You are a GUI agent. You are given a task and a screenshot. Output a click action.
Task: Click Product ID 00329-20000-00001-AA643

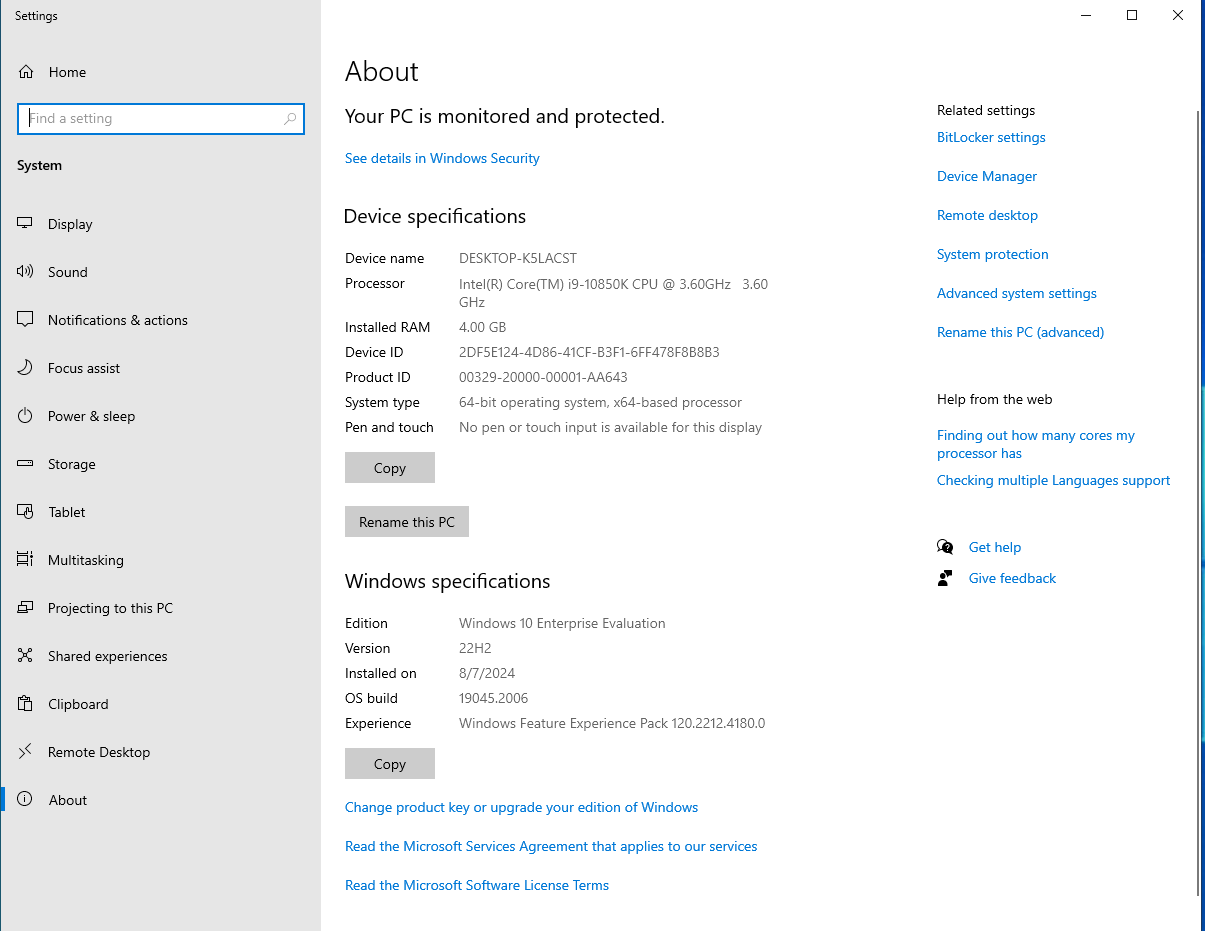[543, 377]
